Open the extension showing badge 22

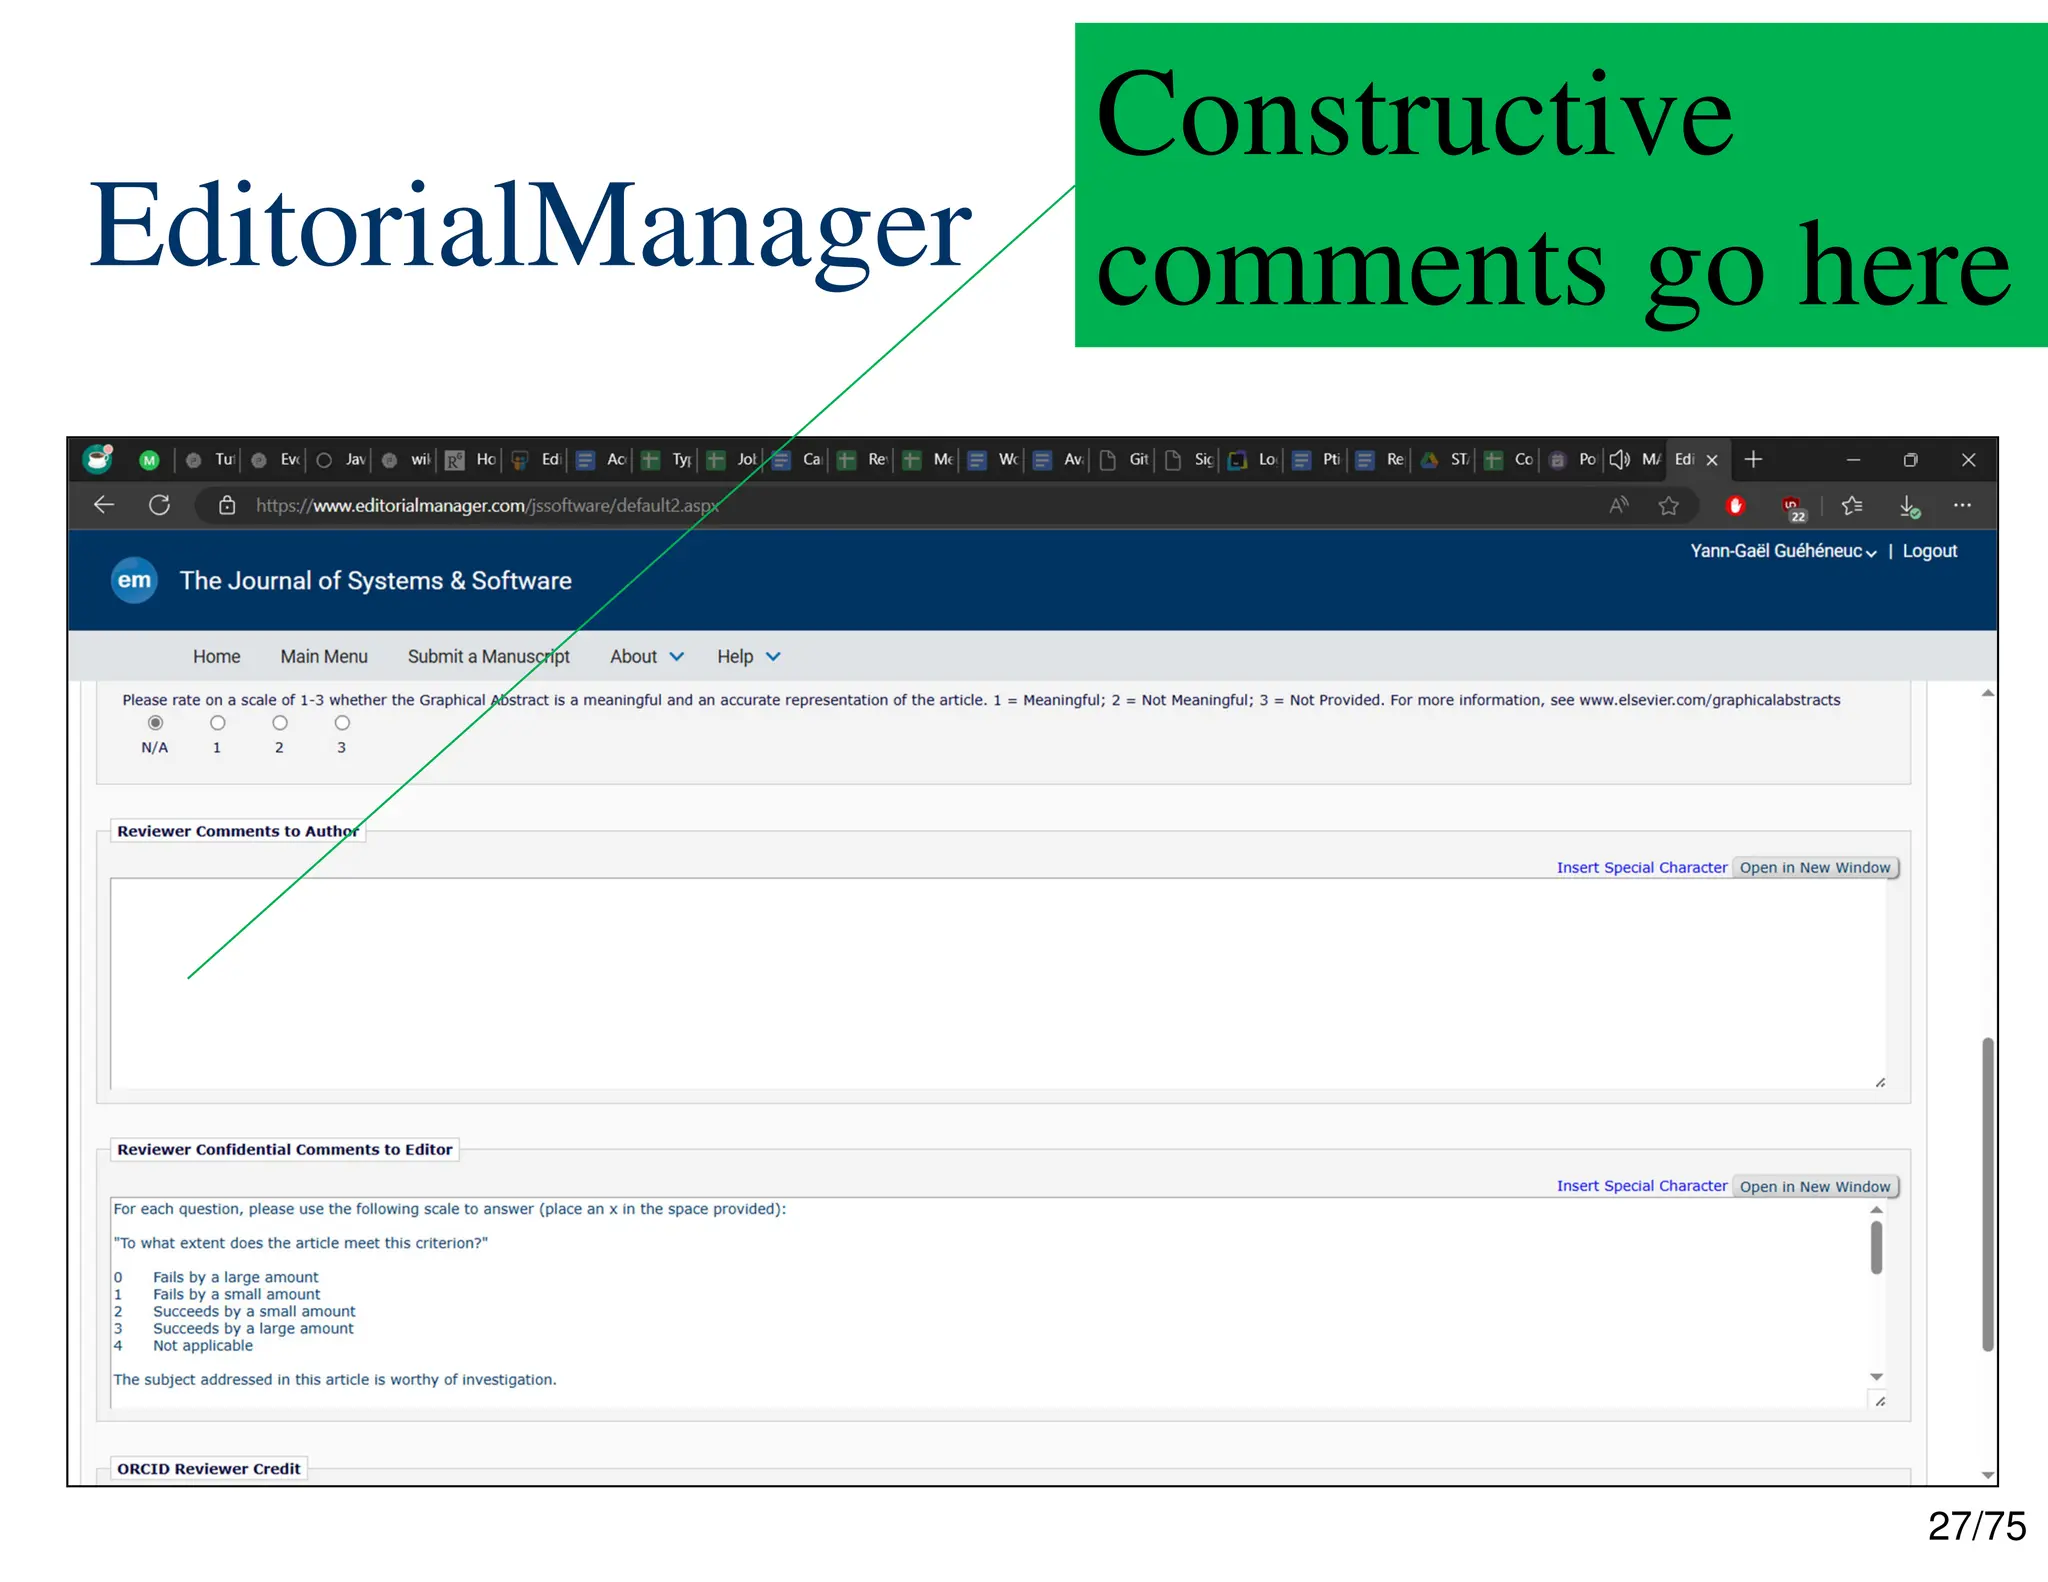[x=1794, y=508]
